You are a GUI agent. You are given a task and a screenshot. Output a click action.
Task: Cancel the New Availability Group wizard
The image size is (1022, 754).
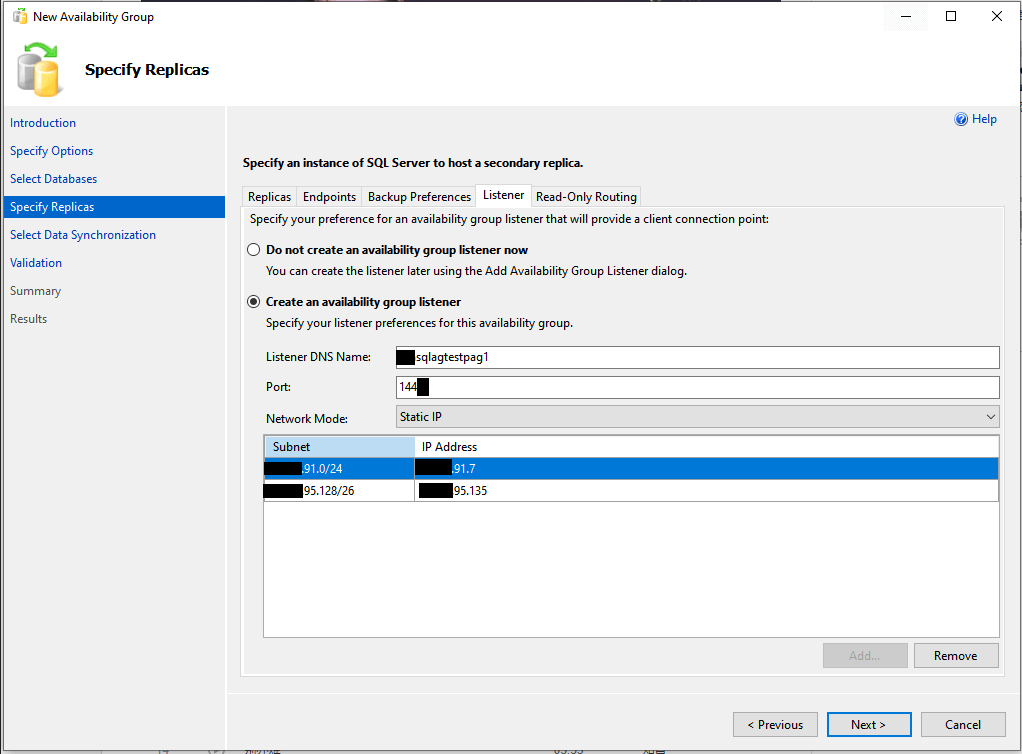[x=962, y=725]
